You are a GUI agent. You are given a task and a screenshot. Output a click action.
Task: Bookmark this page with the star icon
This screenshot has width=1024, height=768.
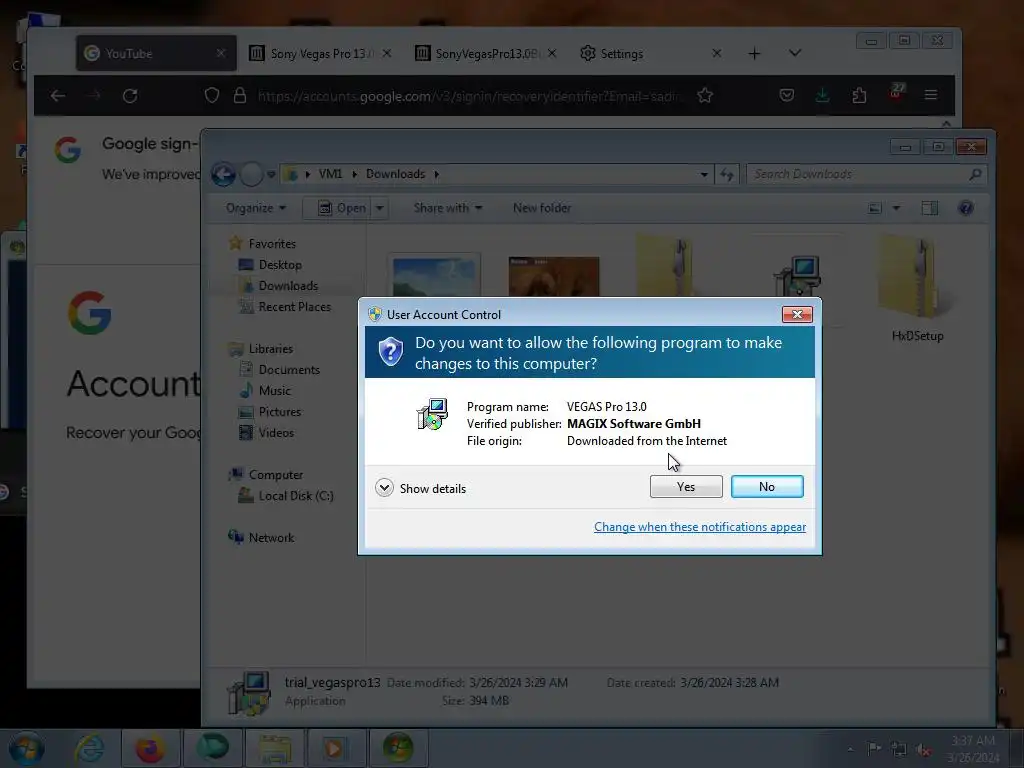pyautogui.click(x=705, y=95)
